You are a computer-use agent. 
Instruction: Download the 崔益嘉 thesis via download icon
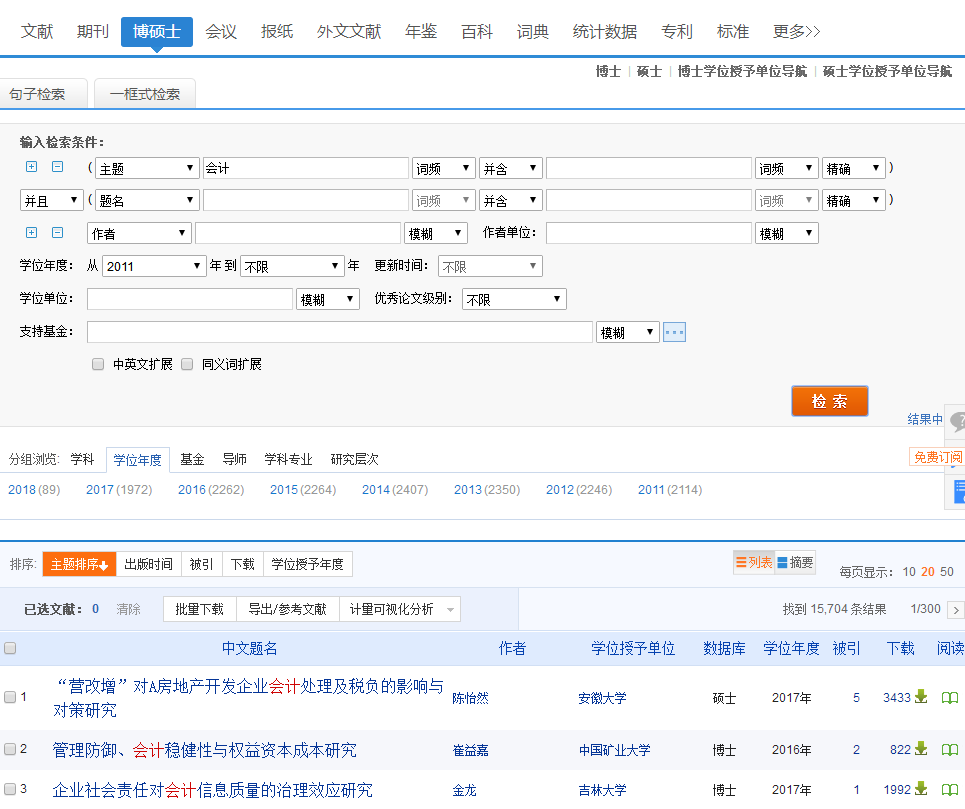click(x=921, y=749)
